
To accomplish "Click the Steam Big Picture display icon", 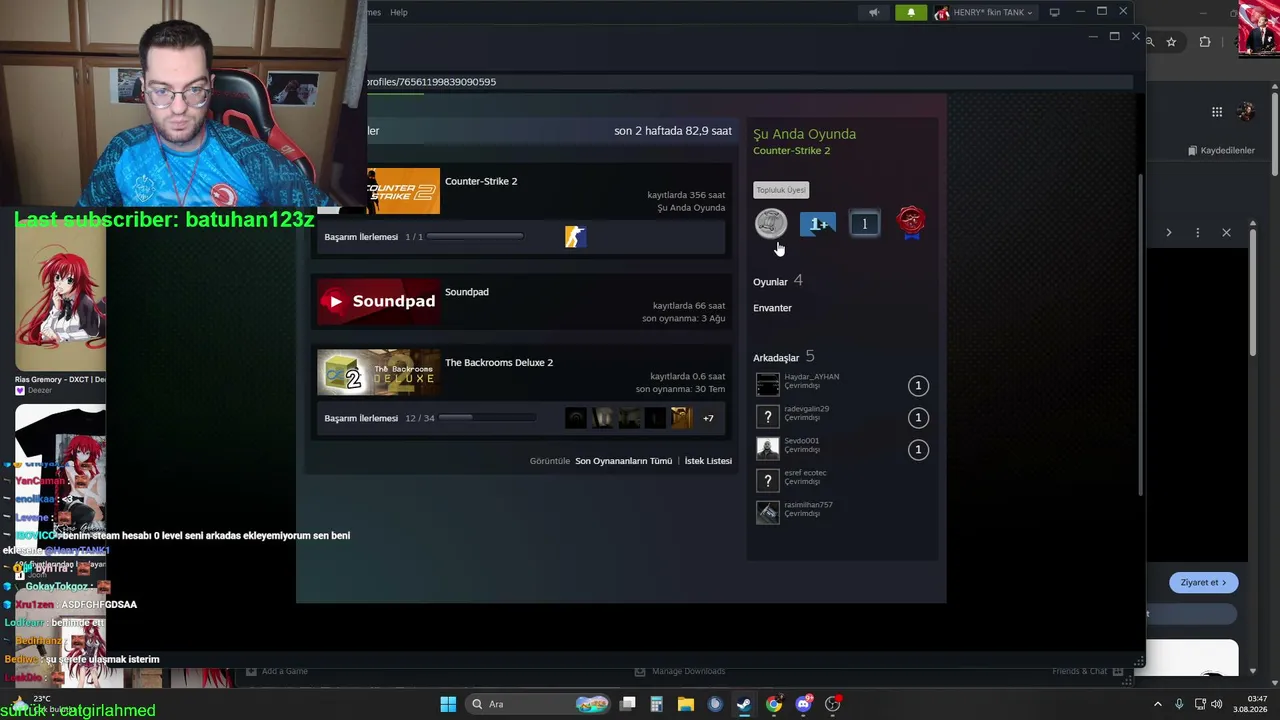I will click(1054, 13).
